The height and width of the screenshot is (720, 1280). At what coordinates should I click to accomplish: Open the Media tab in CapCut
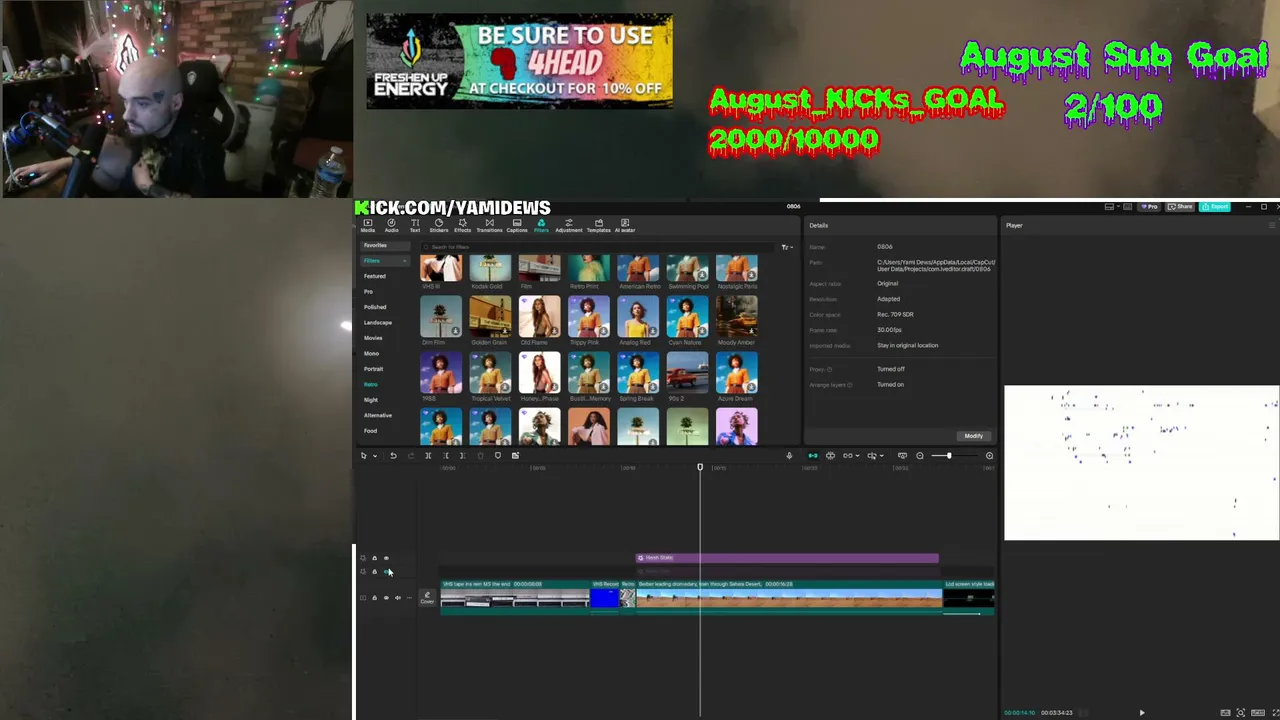click(x=367, y=226)
